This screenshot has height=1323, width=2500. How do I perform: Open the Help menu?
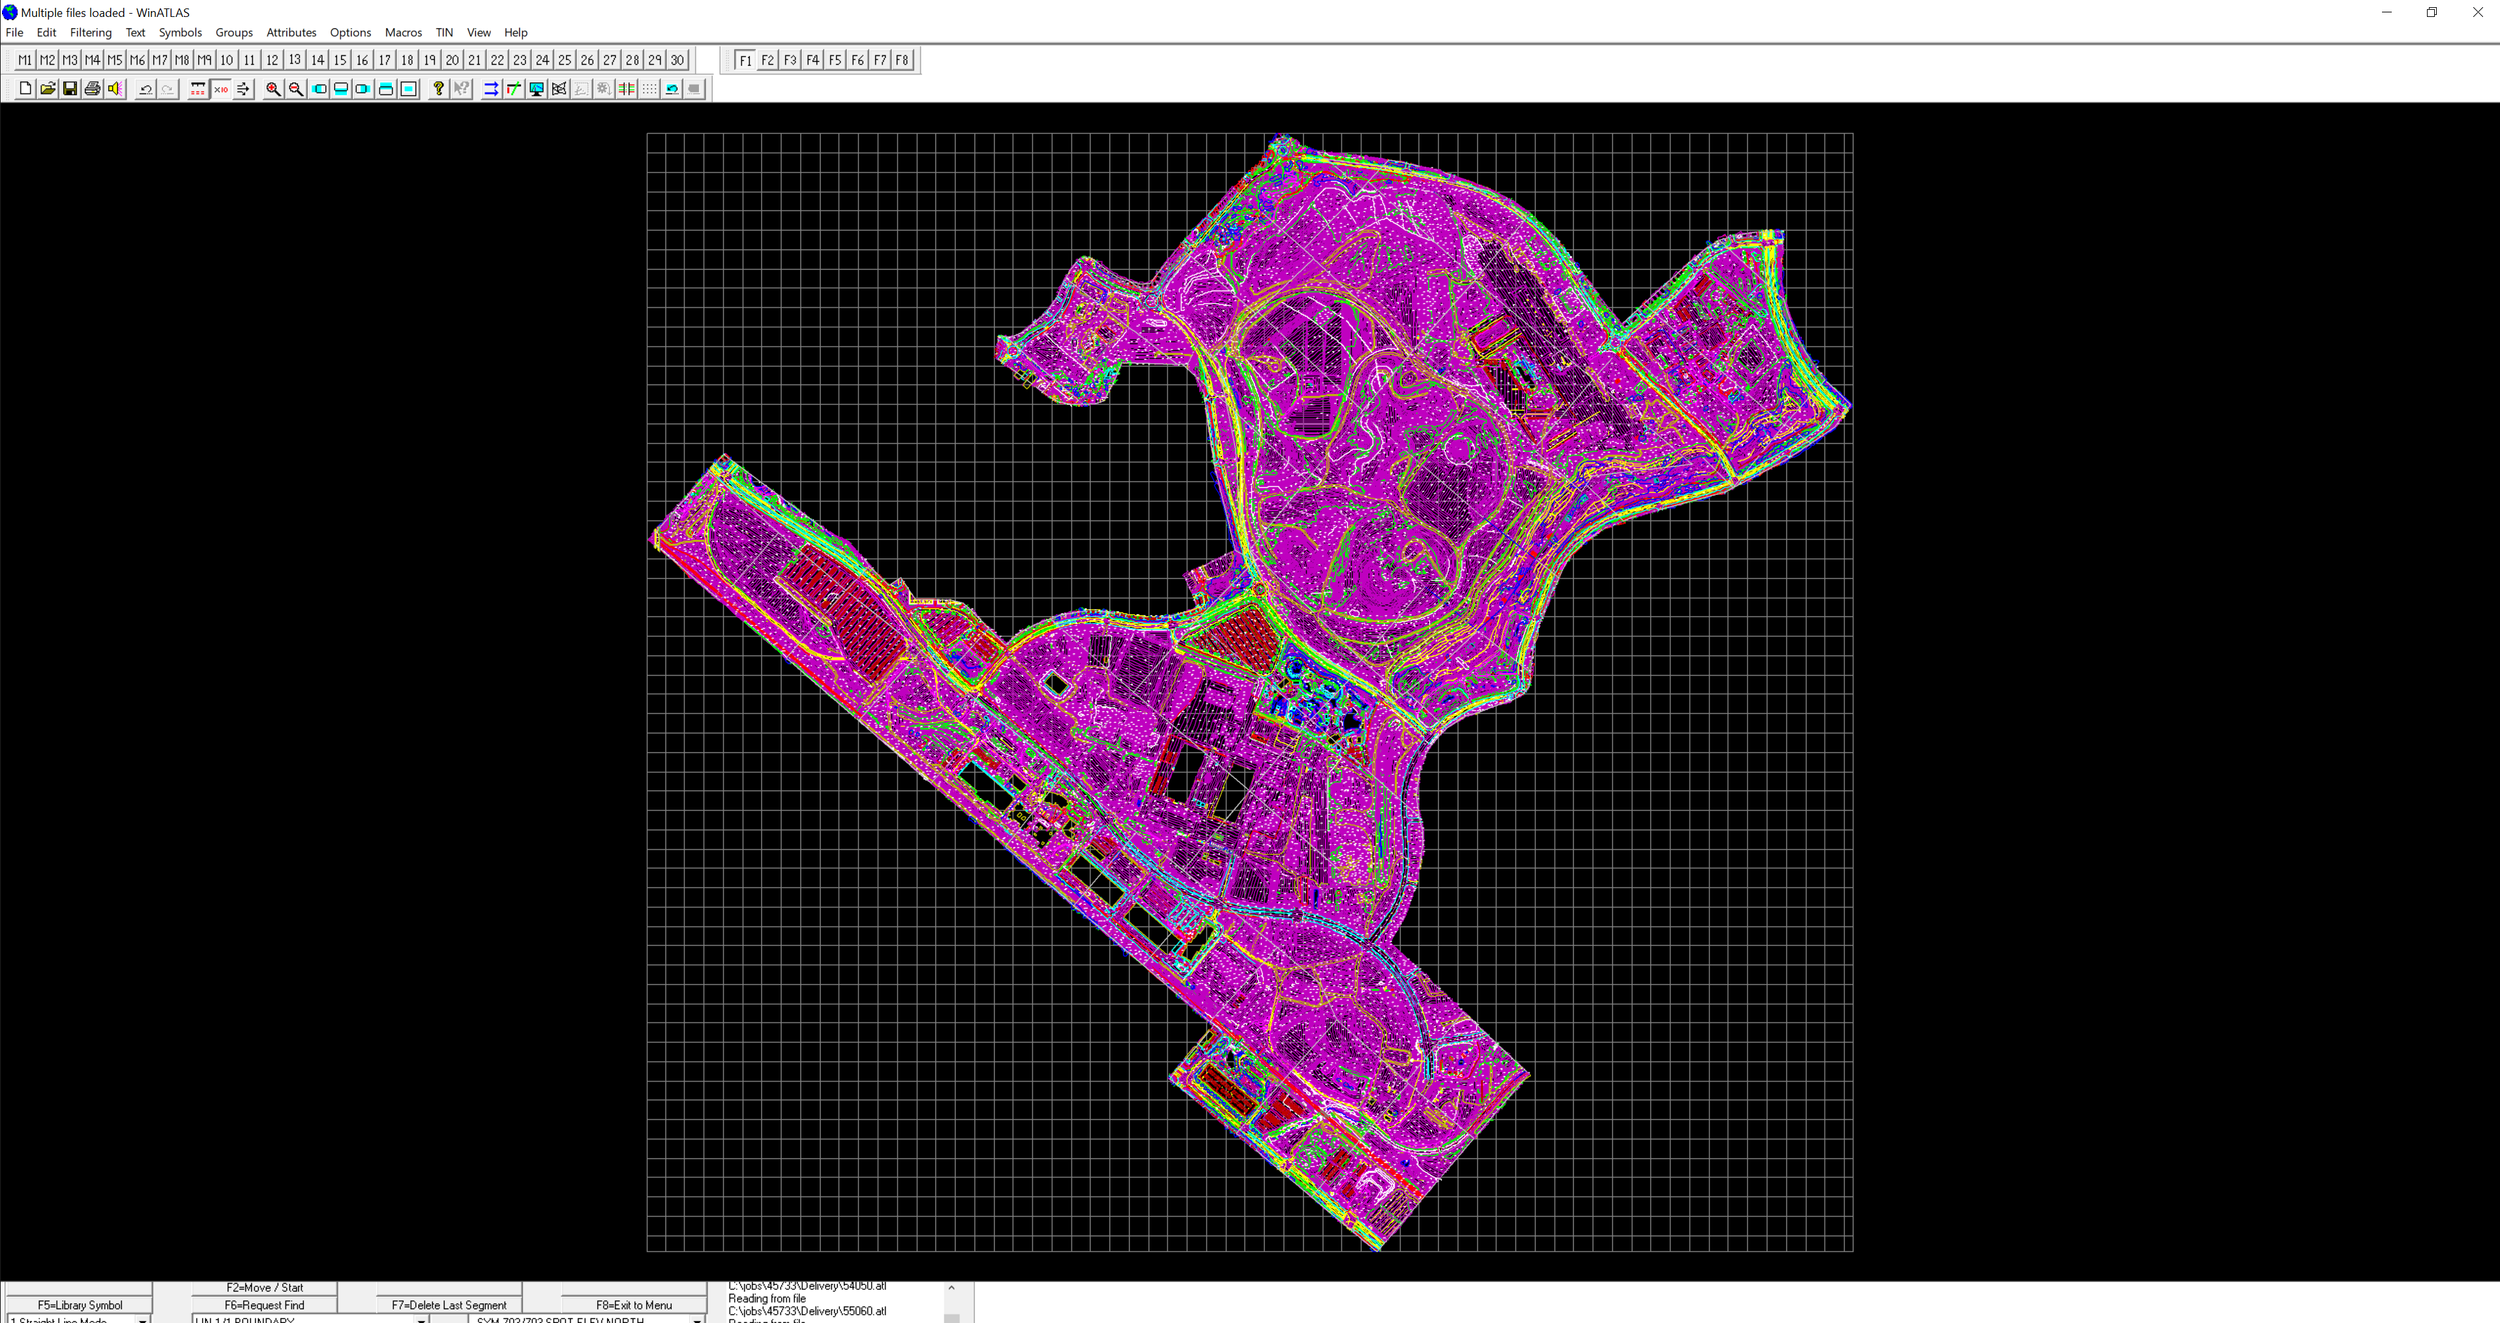pyautogui.click(x=516, y=33)
